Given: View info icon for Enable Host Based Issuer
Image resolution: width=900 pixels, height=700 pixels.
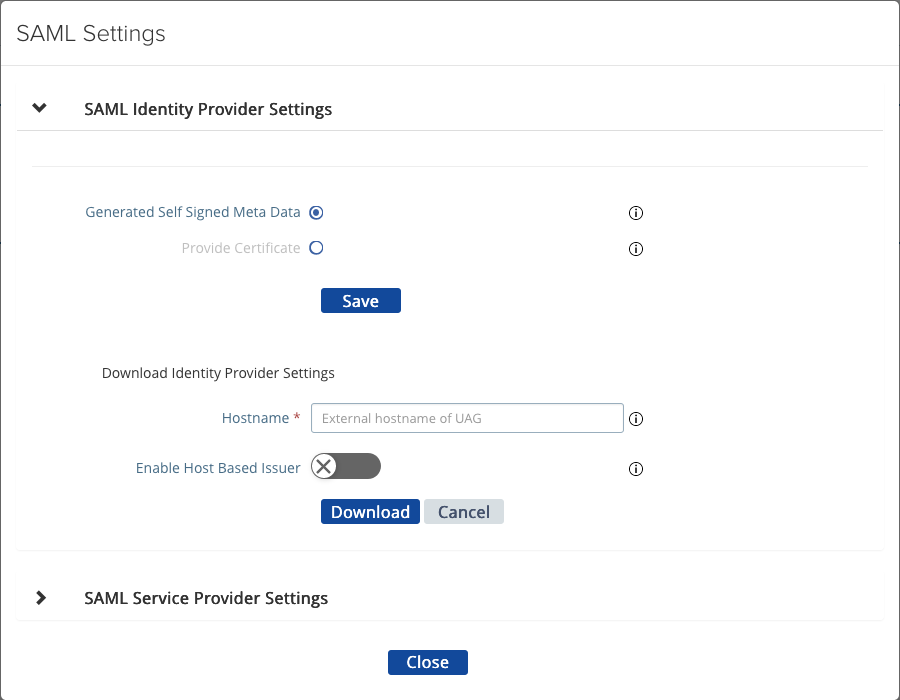Looking at the screenshot, I should point(635,469).
